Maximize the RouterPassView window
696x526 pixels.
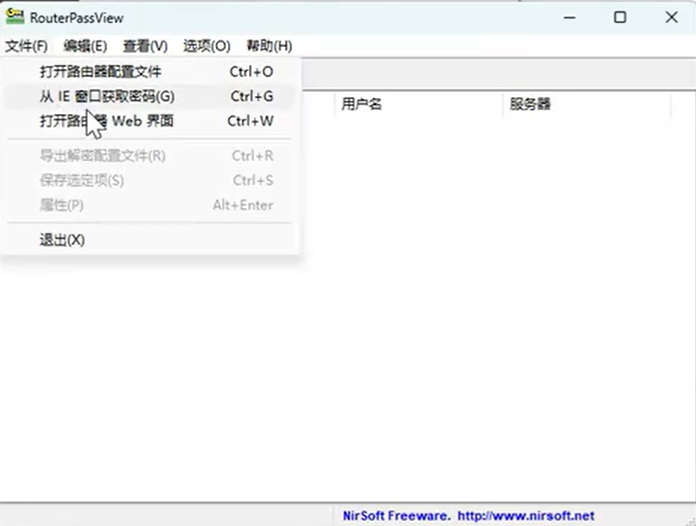point(620,18)
